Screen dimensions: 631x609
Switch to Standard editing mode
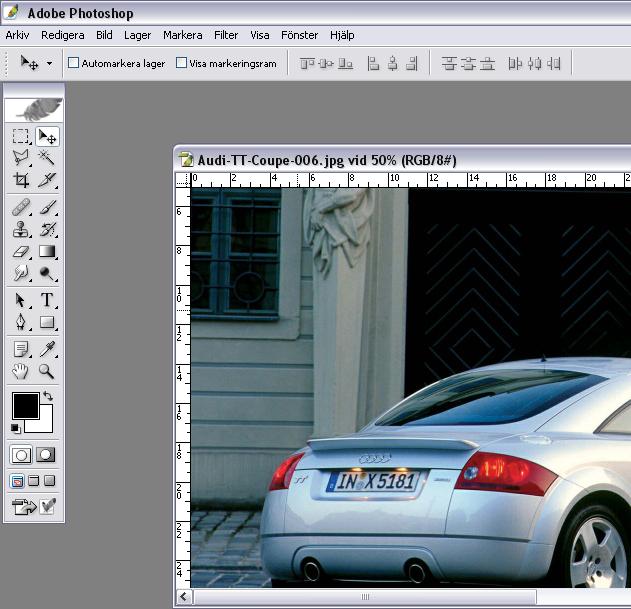coord(21,455)
